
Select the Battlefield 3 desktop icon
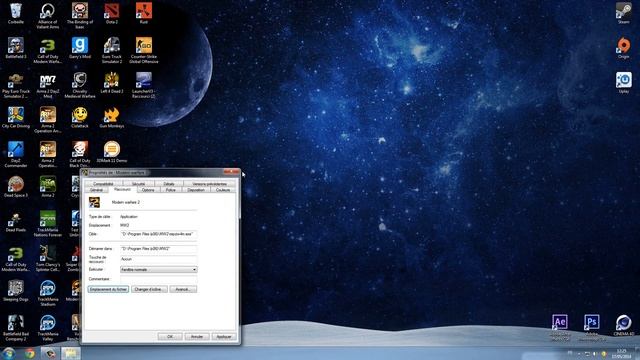point(16,48)
